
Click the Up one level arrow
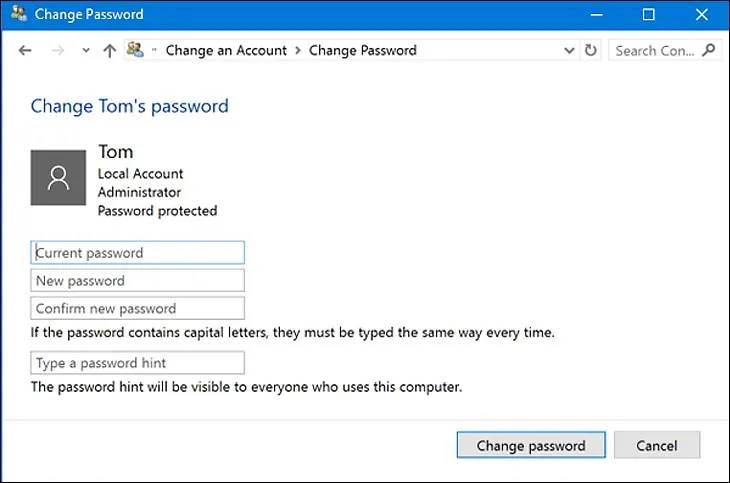[x=109, y=50]
